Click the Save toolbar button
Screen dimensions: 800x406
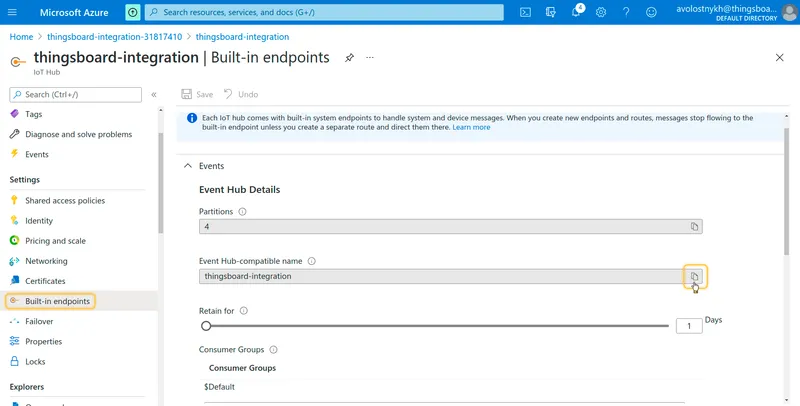(x=197, y=94)
